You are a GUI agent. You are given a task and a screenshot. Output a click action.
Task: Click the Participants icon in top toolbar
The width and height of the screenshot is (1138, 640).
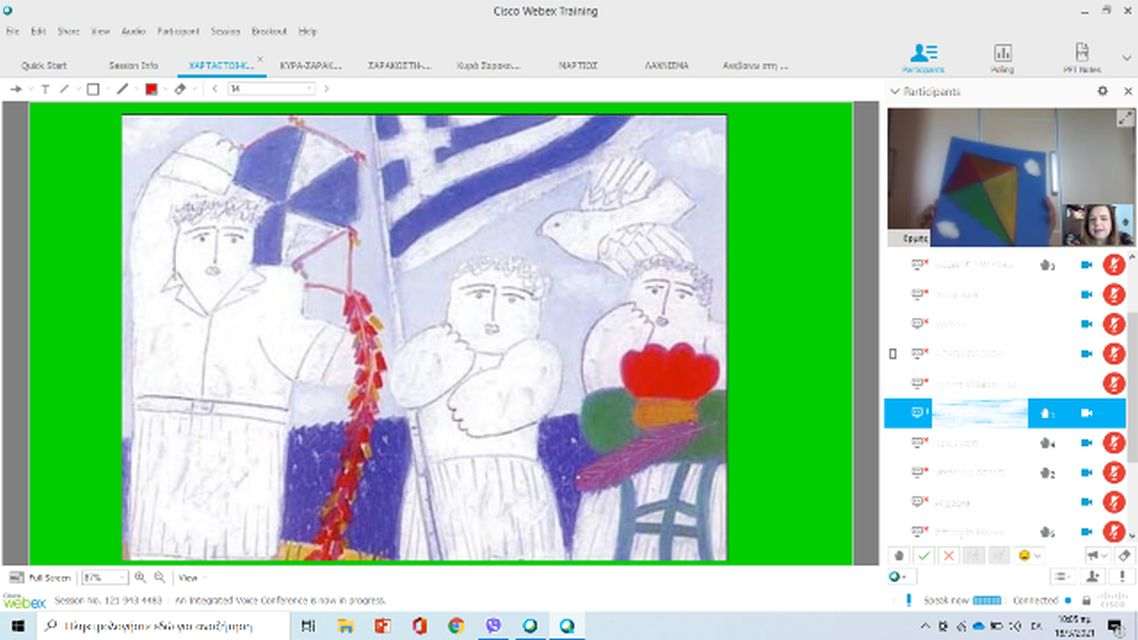[924, 57]
